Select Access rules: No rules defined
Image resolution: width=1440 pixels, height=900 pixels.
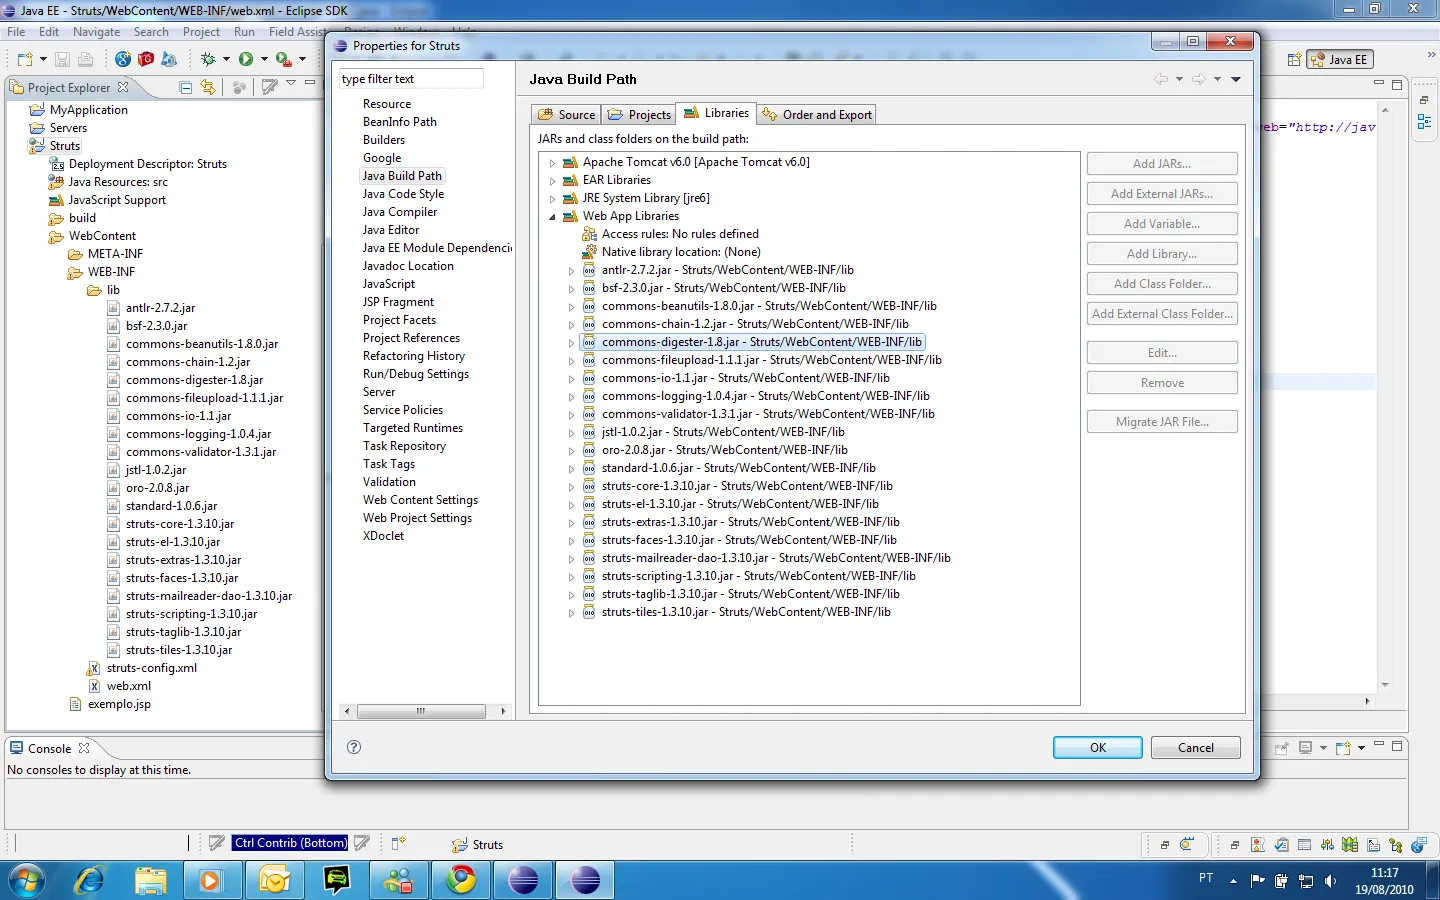[x=680, y=234]
